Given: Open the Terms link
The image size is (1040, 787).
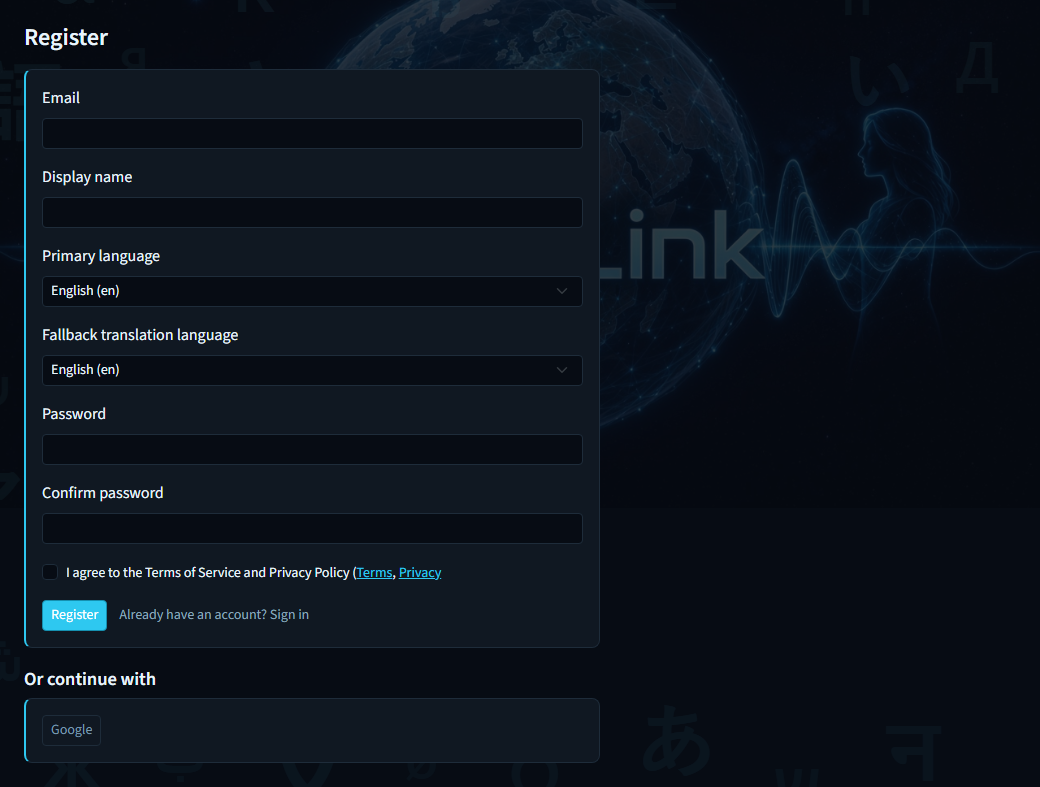Looking at the screenshot, I should coord(375,572).
